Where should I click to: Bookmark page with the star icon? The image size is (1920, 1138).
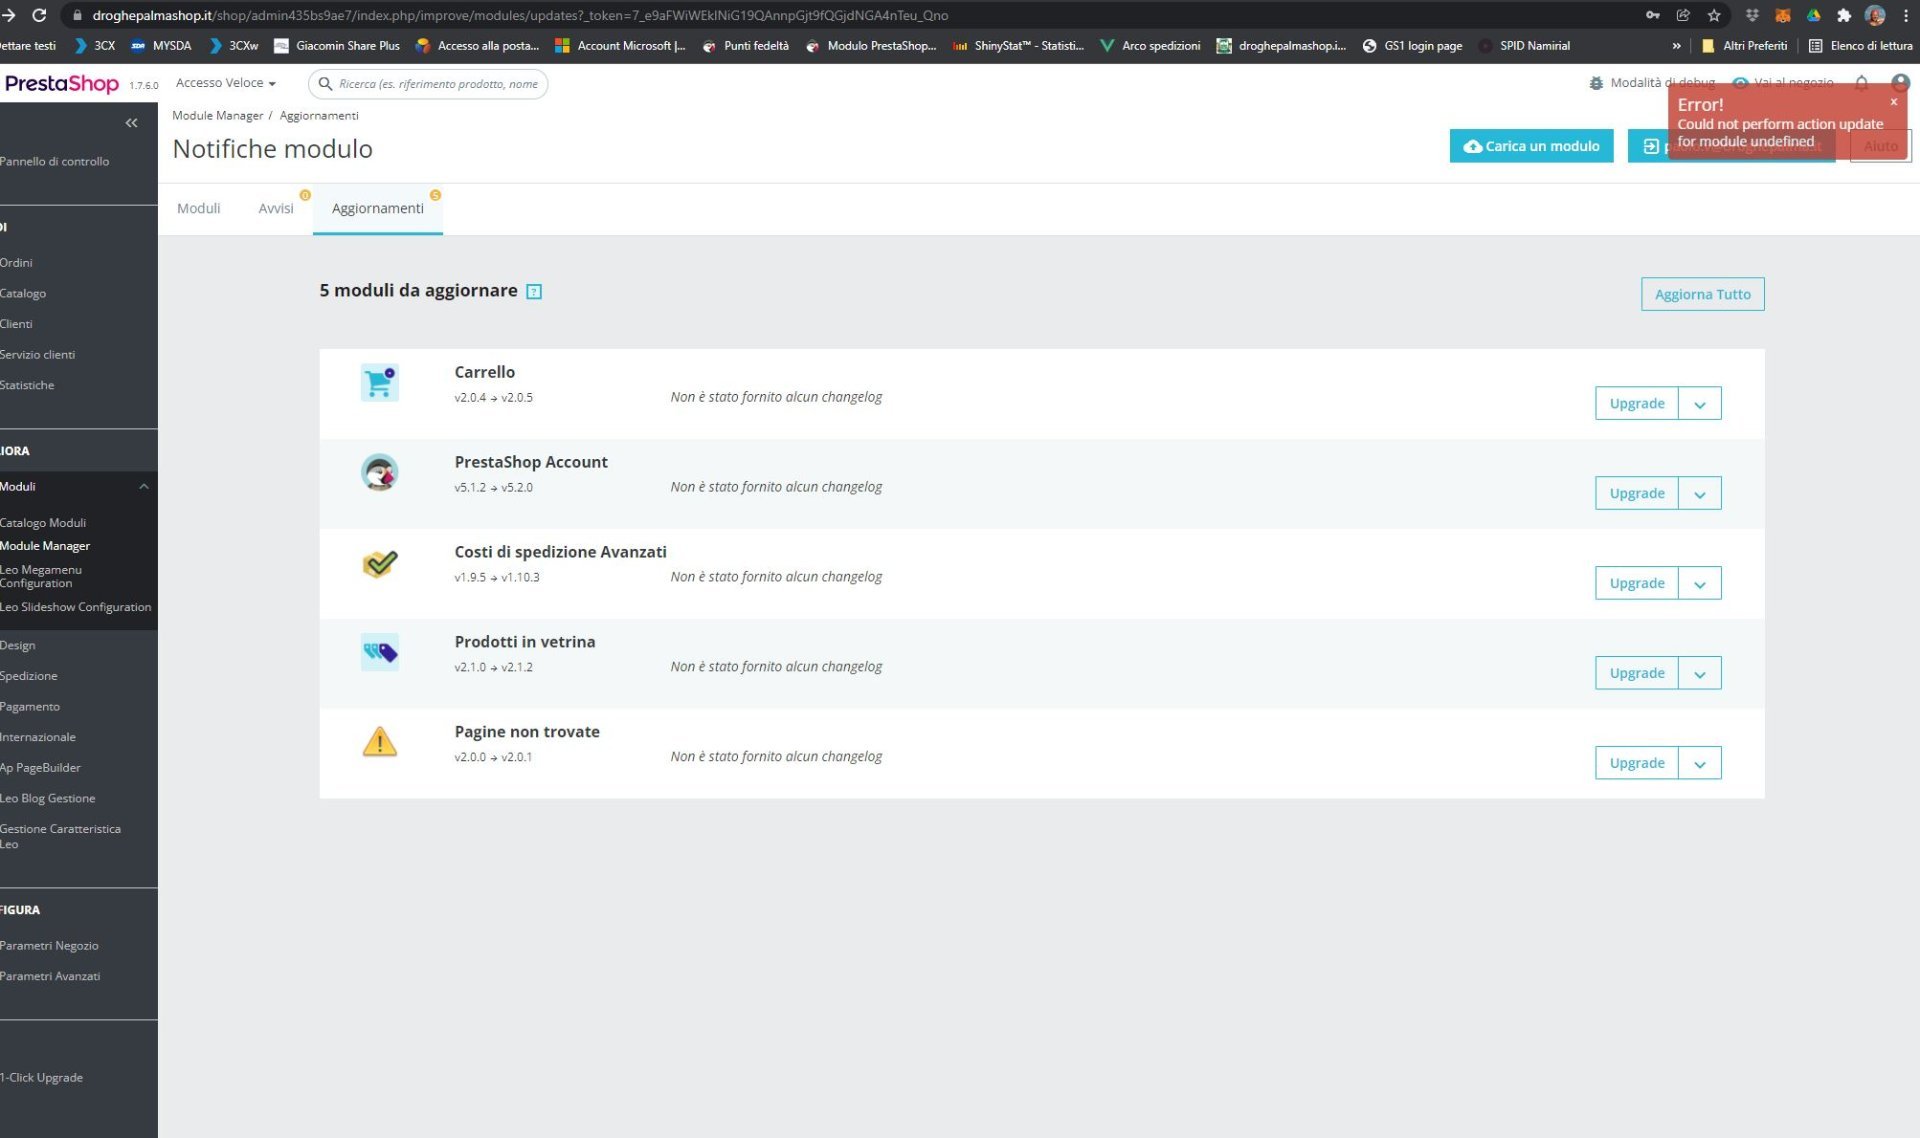pos(1714,15)
